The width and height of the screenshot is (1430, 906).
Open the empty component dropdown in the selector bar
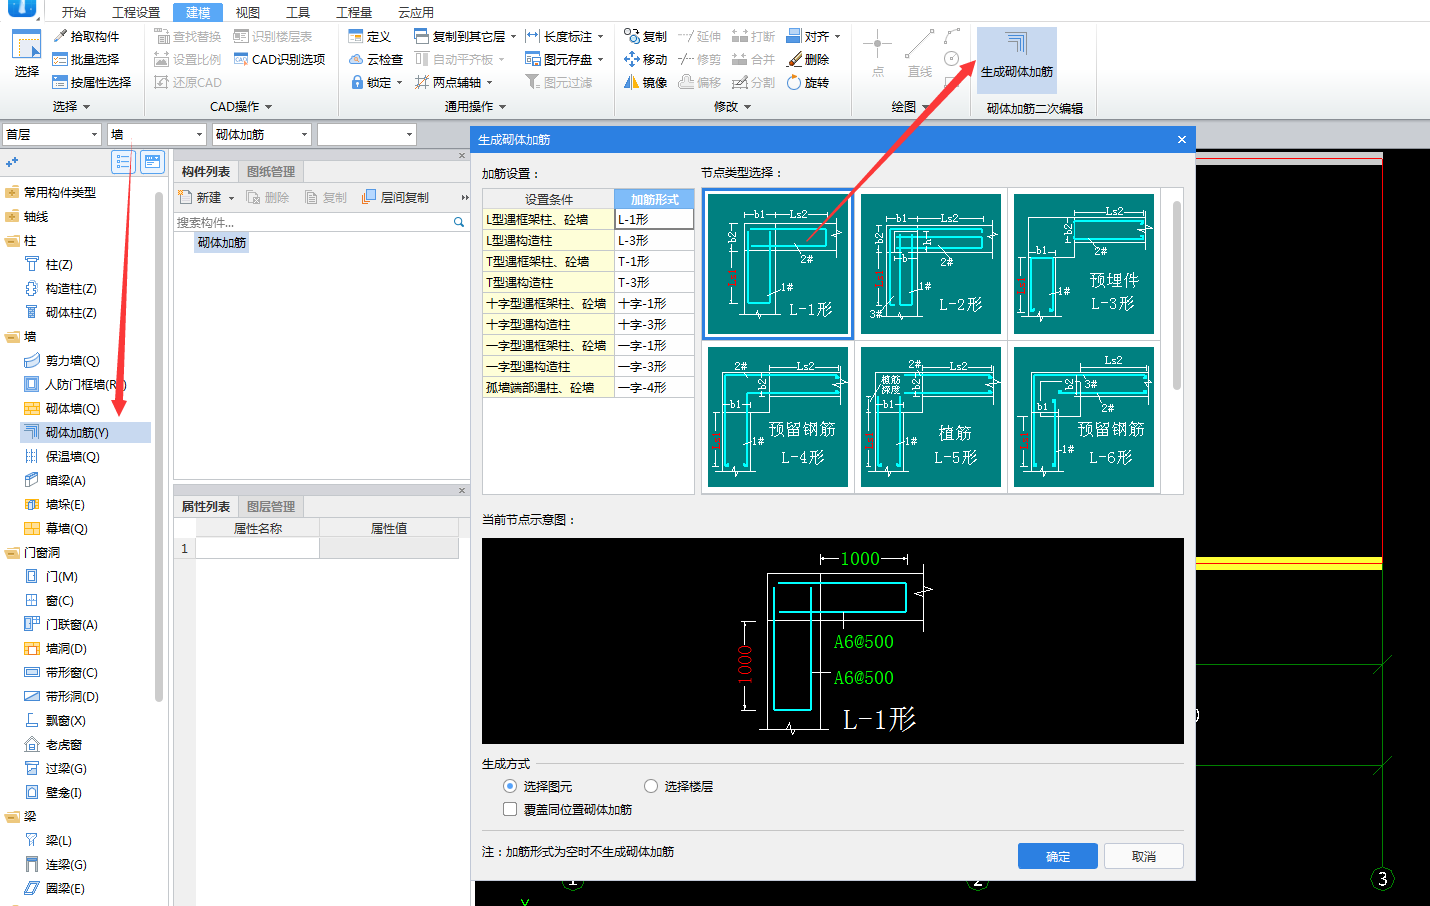point(366,134)
